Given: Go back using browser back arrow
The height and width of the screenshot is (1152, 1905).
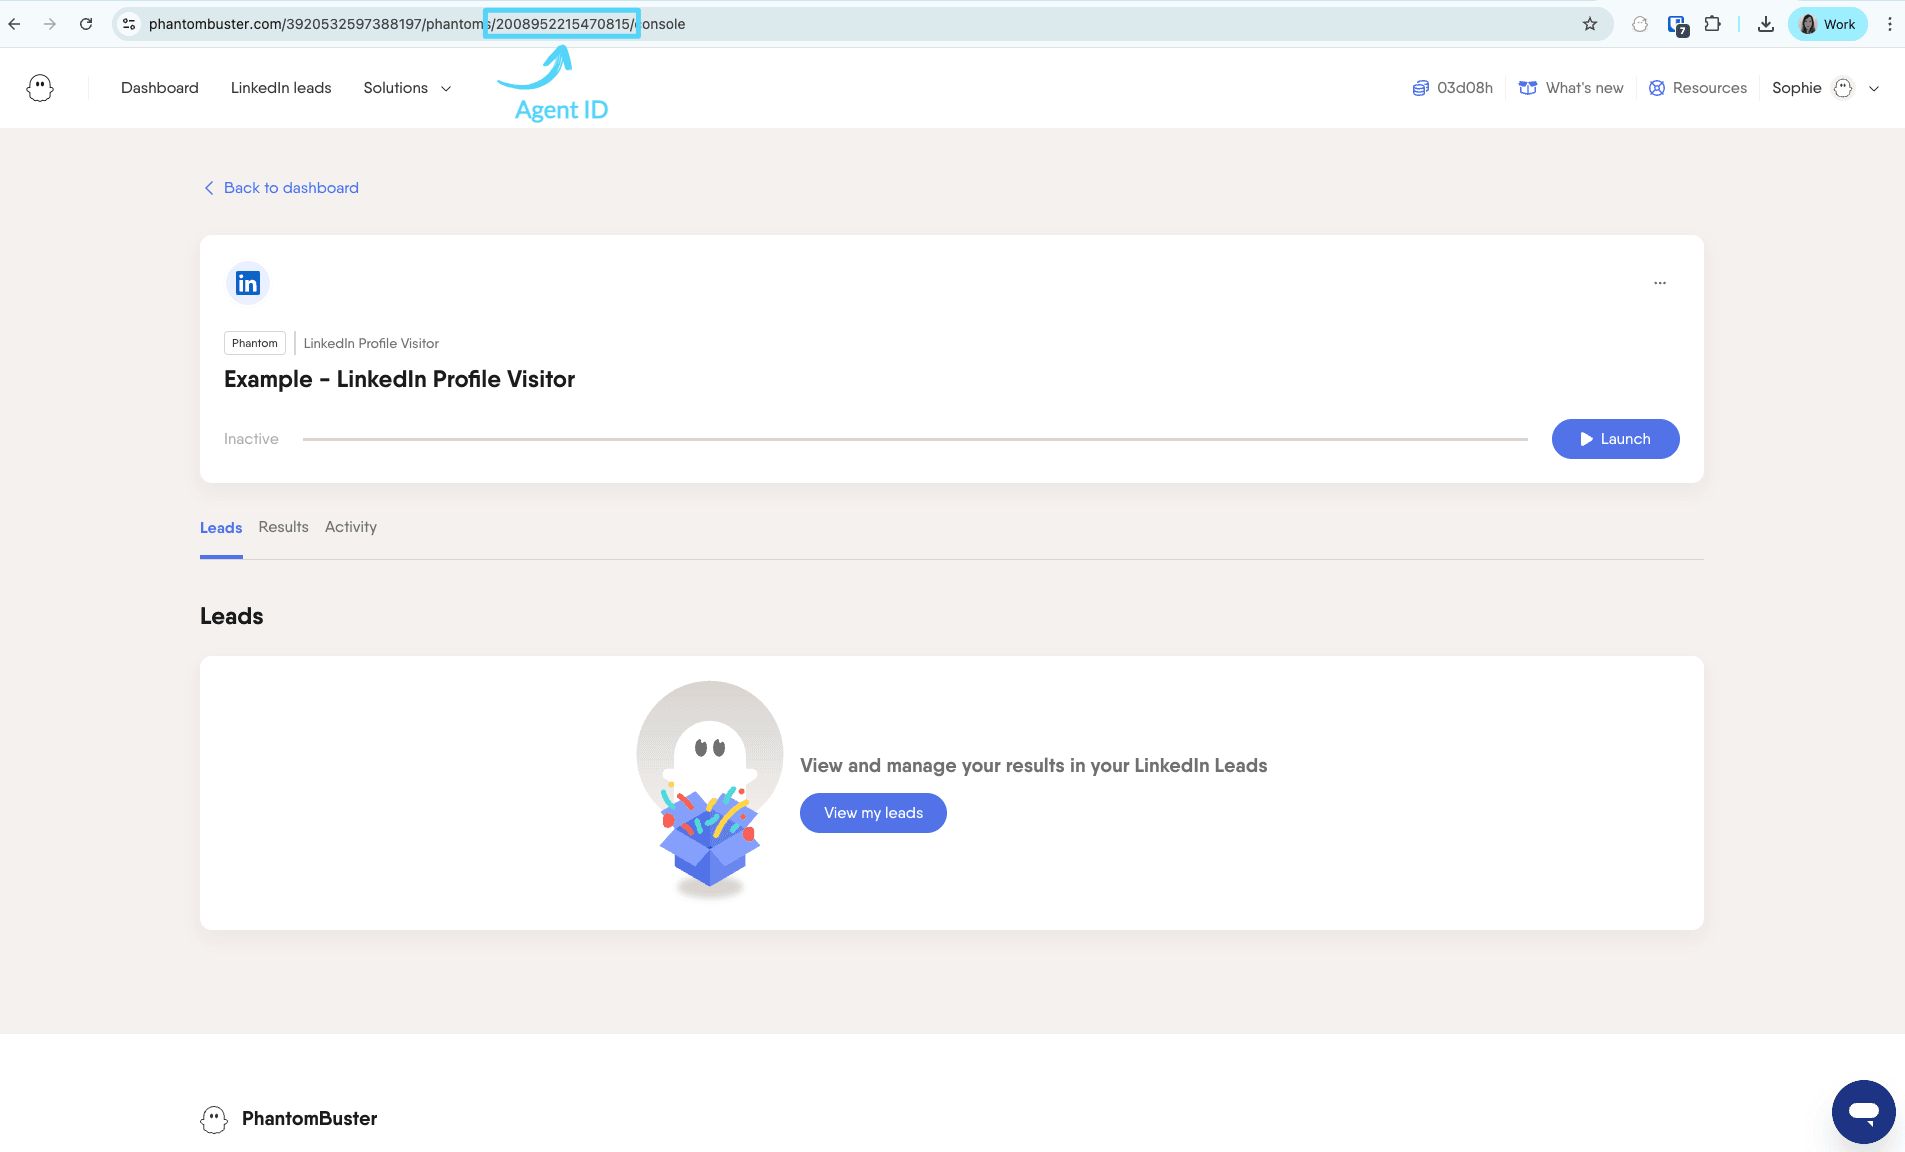Looking at the screenshot, I should (14, 24).
